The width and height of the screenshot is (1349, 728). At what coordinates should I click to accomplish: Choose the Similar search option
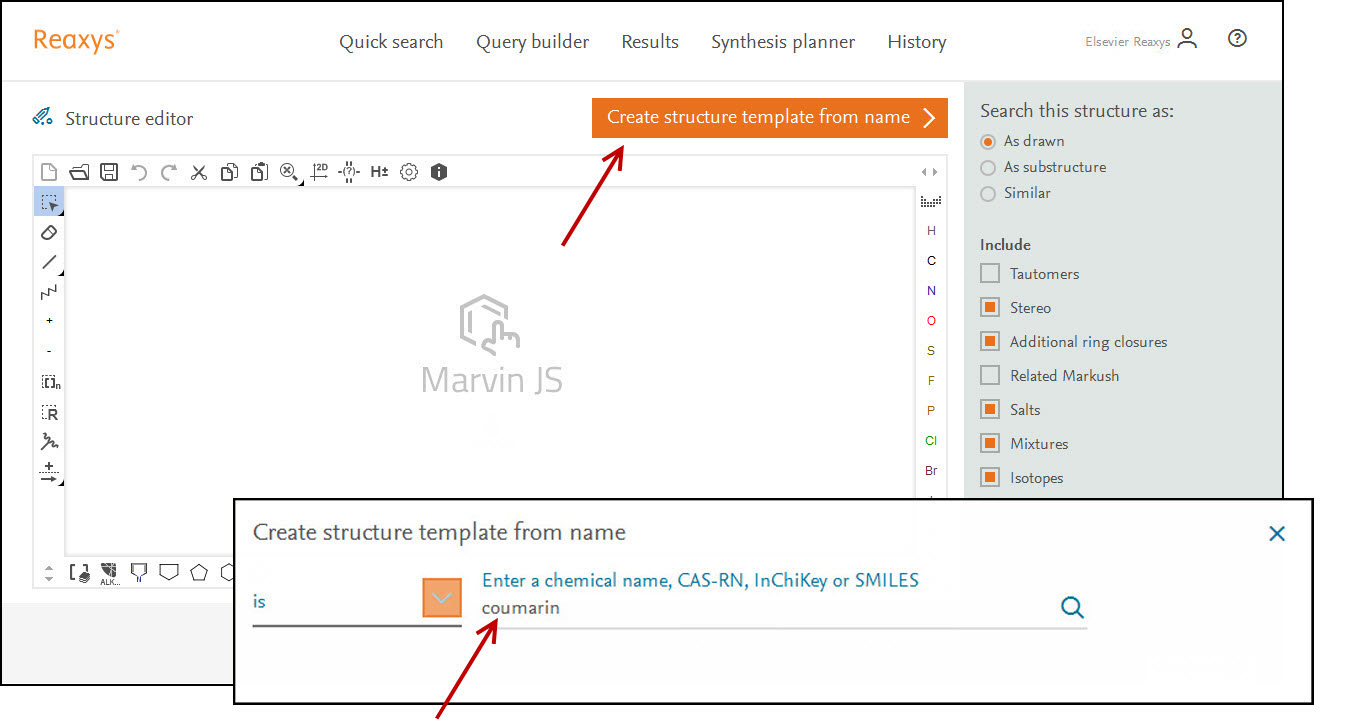[989, 193]
